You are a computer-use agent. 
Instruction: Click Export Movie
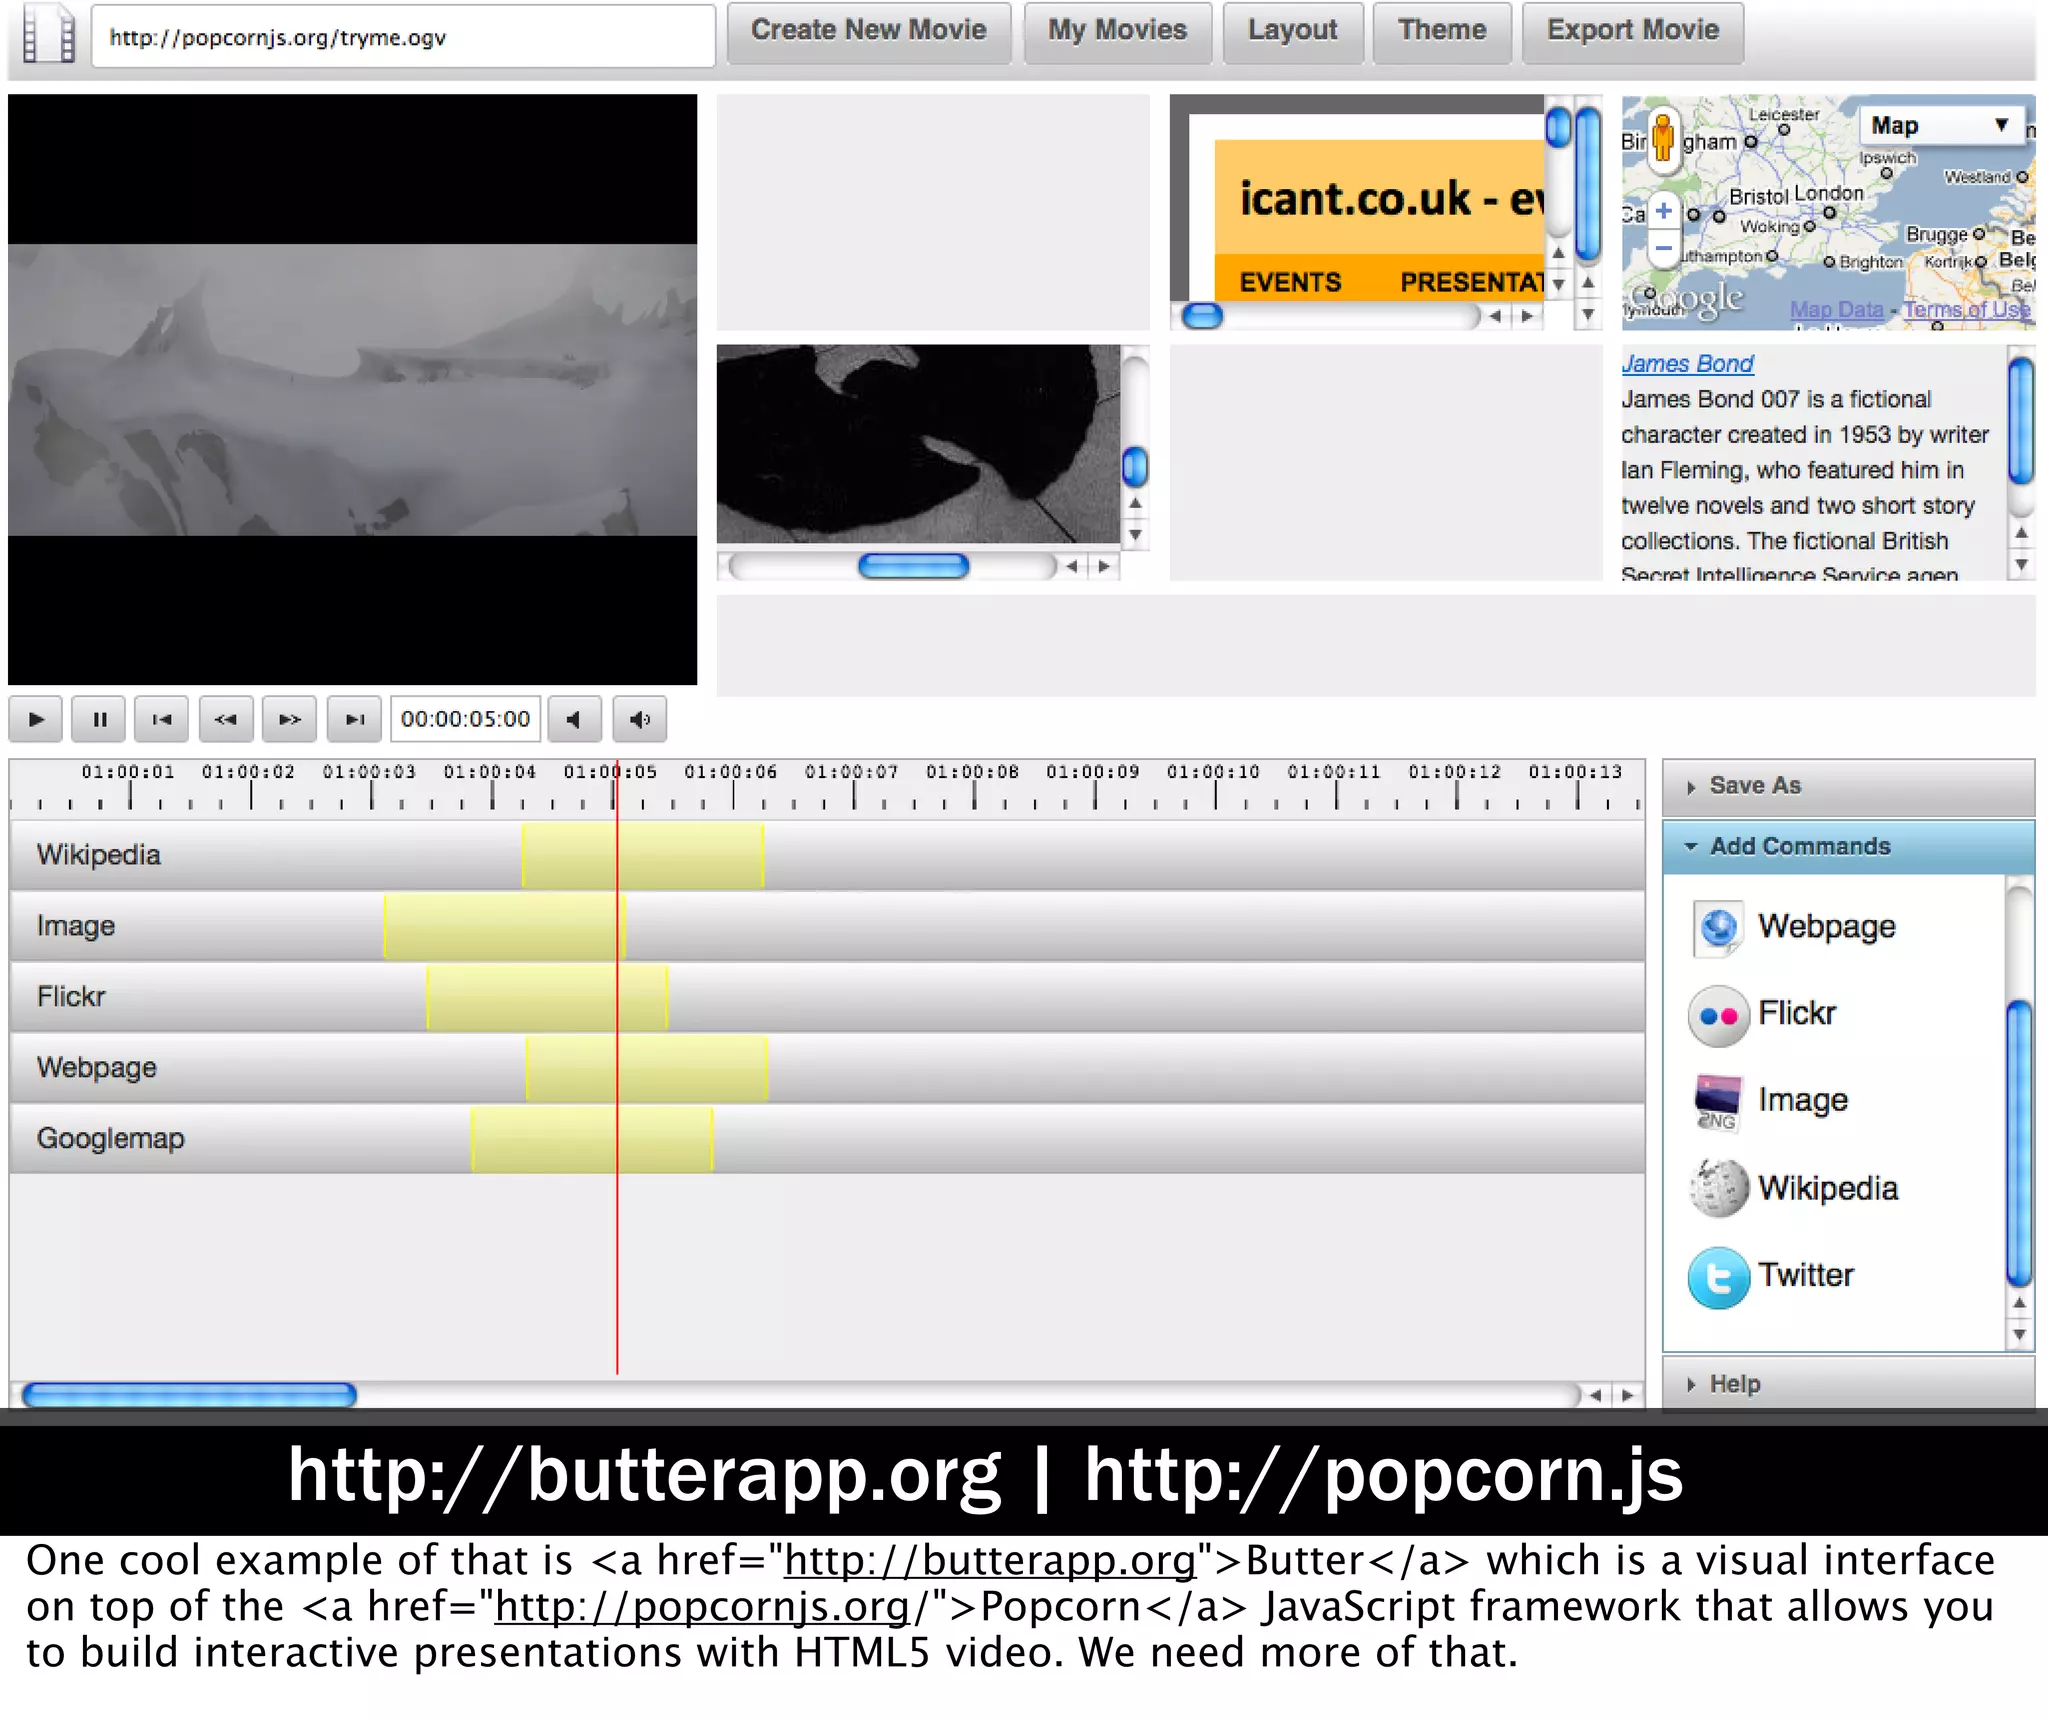click(1632, 31)
